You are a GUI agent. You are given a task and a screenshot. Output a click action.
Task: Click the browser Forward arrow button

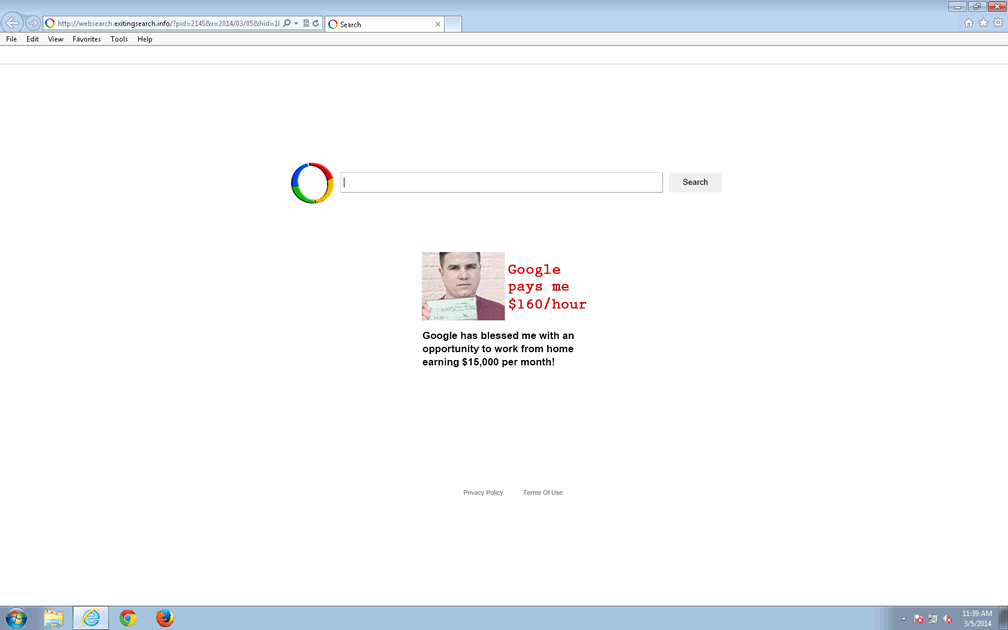coord(33,23)
